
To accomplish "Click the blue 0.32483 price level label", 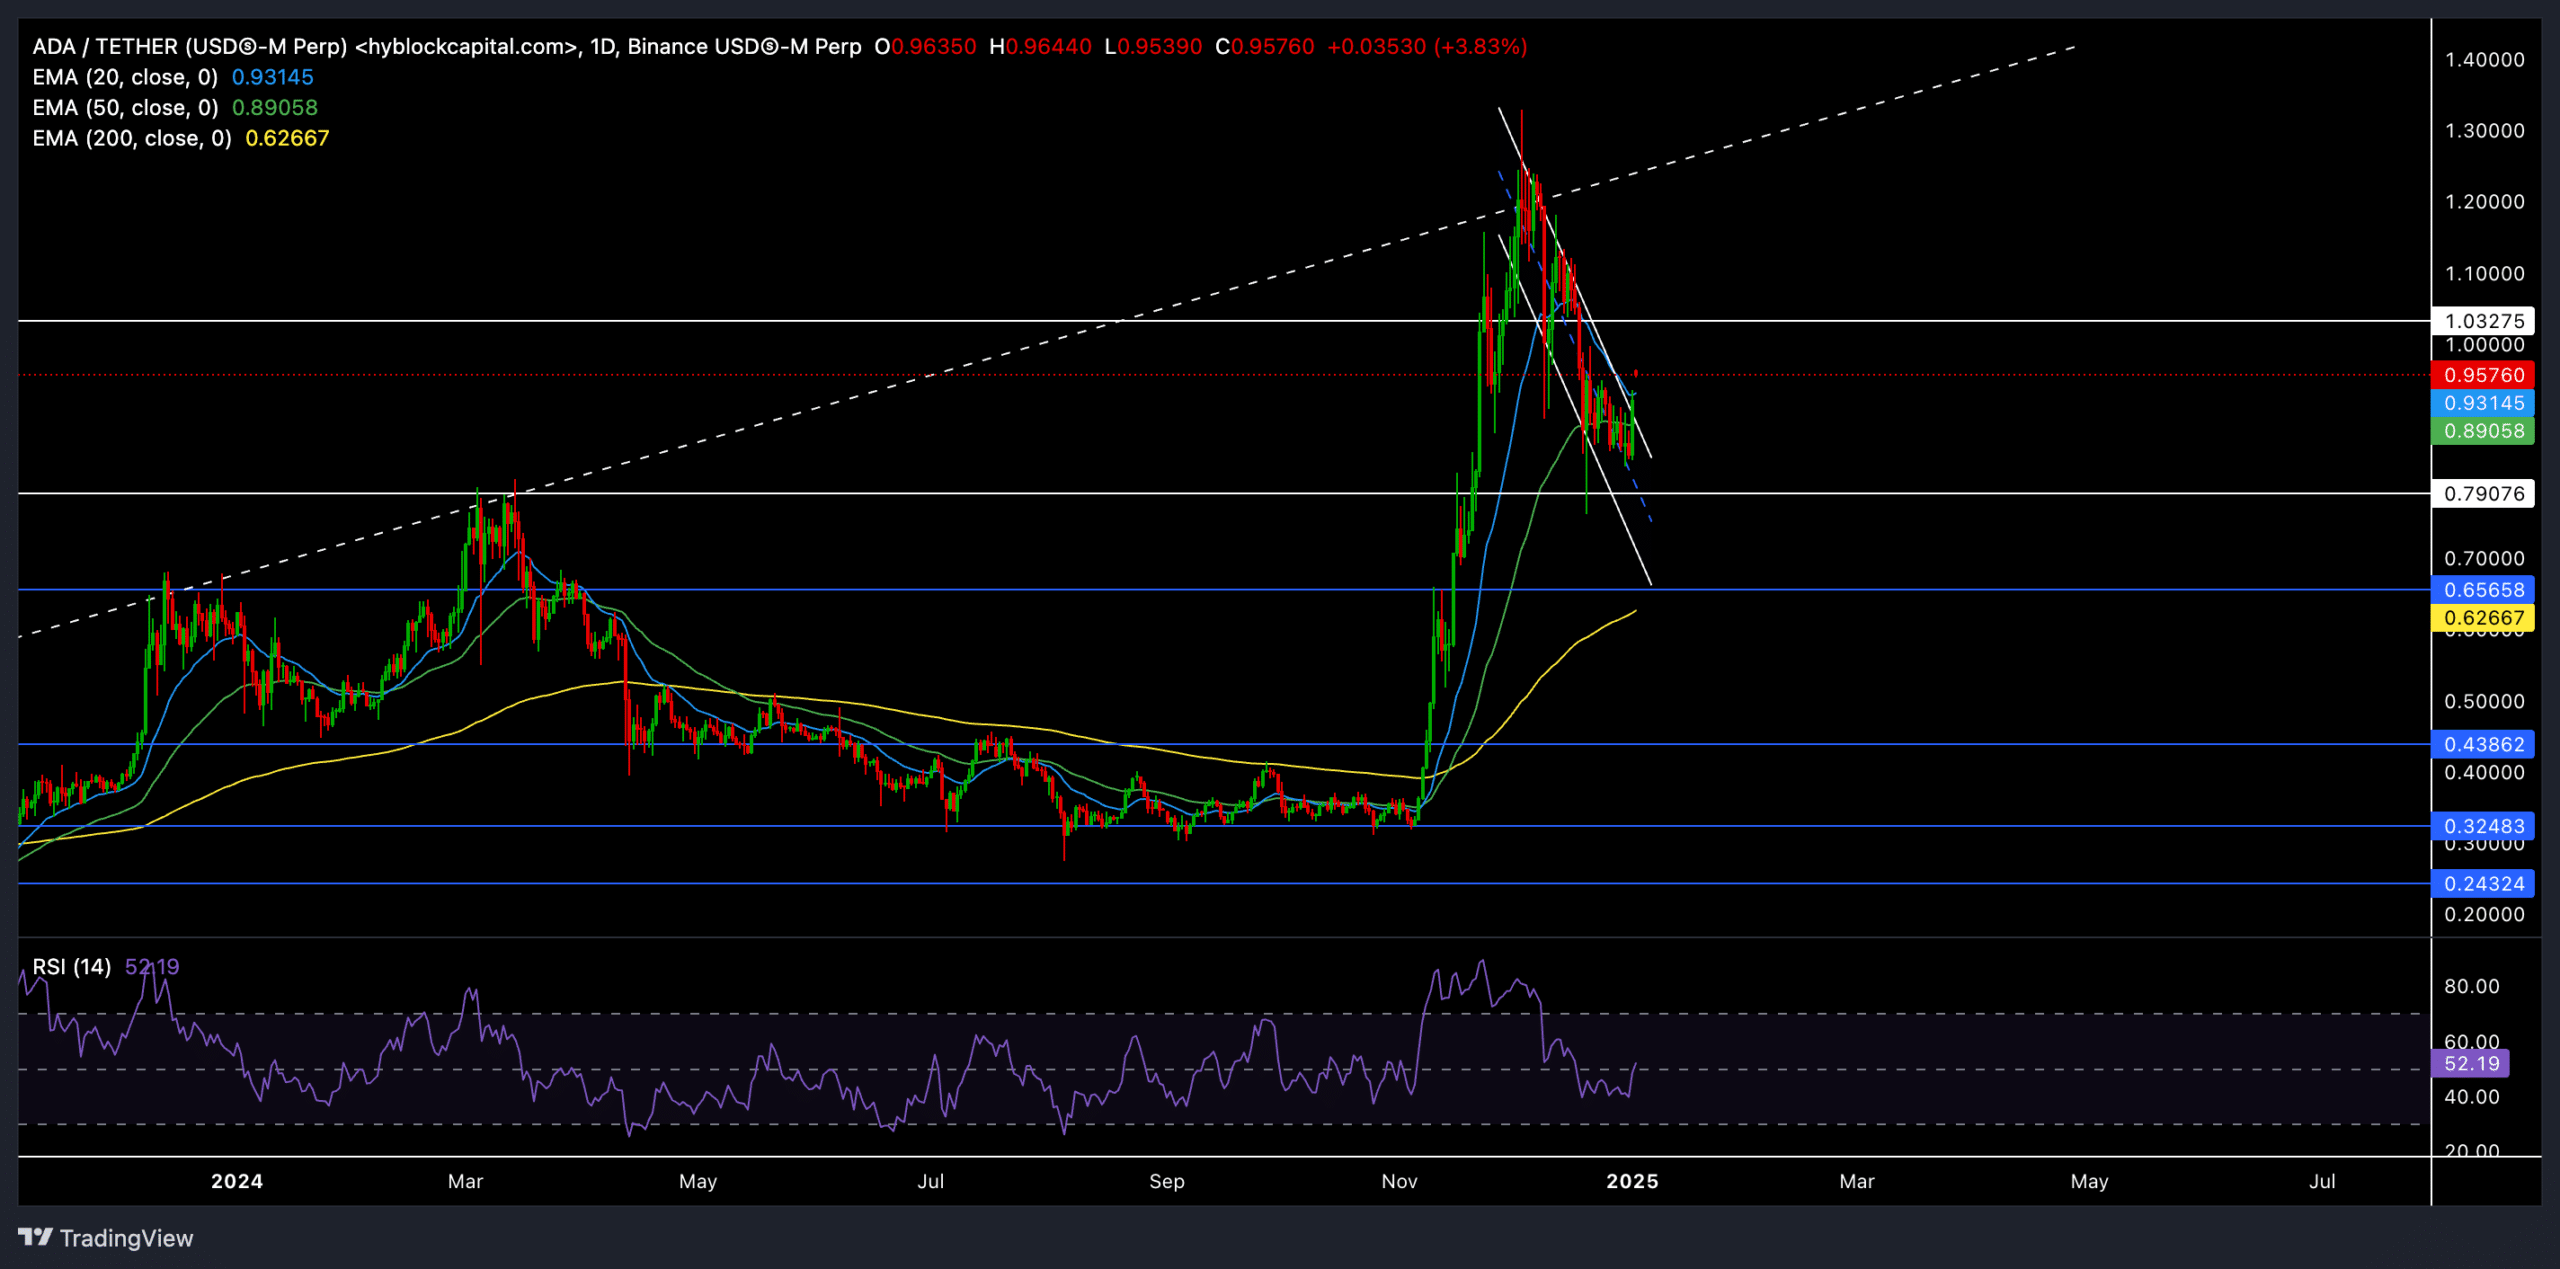I will (2483, 826).
